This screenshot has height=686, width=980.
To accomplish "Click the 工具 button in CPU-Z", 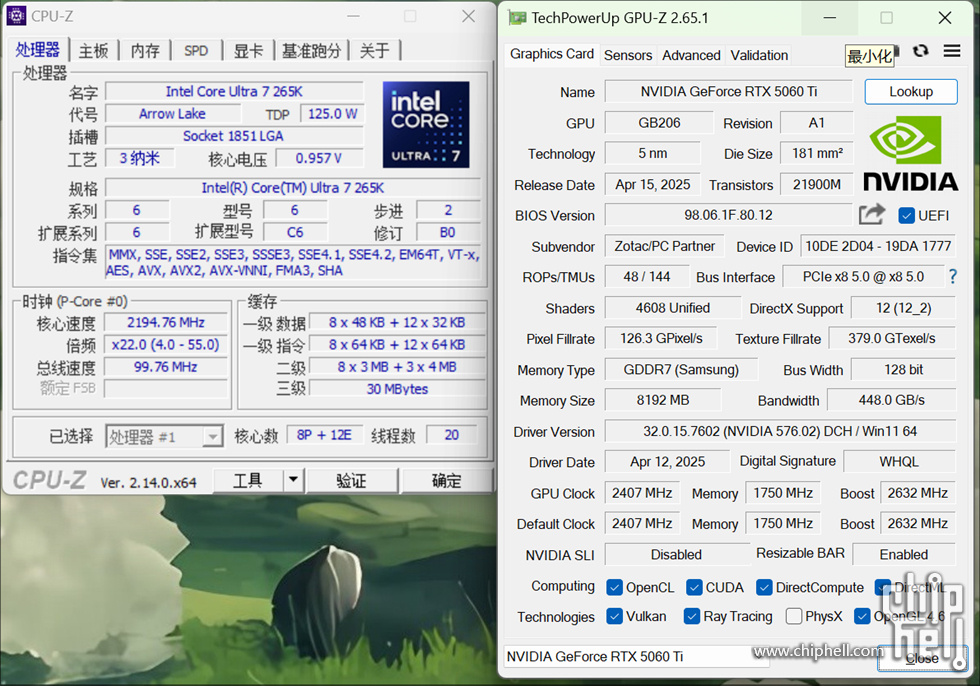I will pyautogui.click(x=248, y=480).
